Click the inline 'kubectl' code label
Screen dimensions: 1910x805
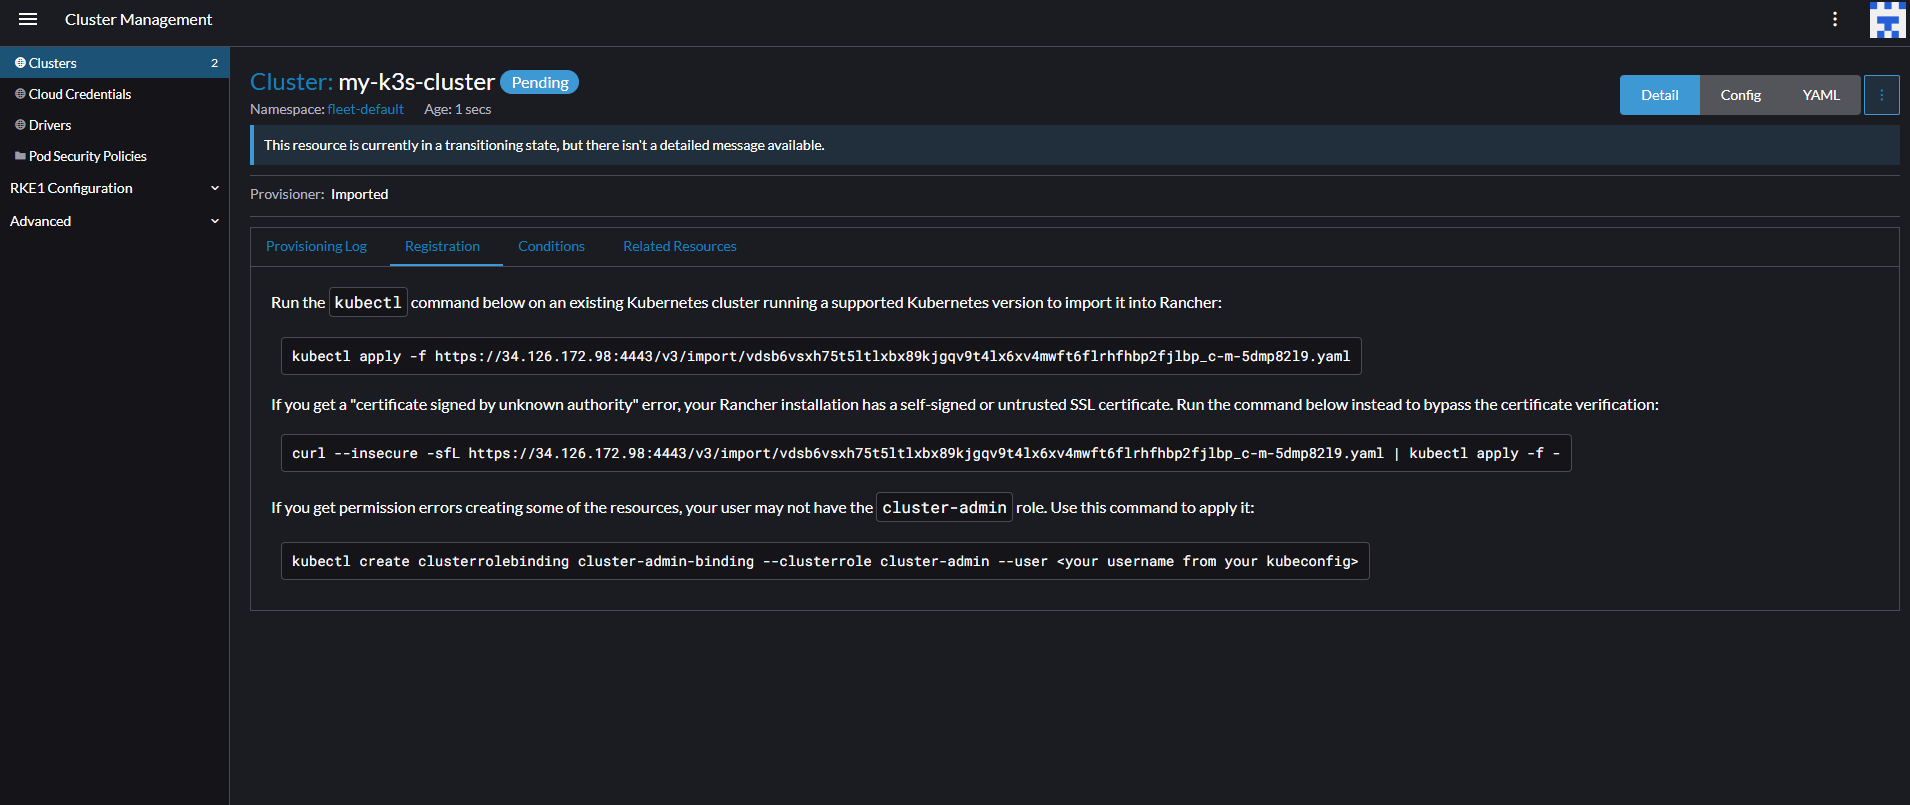(368, 302)
